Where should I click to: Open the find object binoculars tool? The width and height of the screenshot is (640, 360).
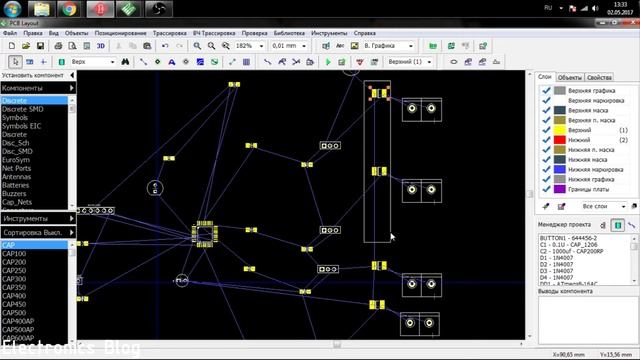(125, 62)
